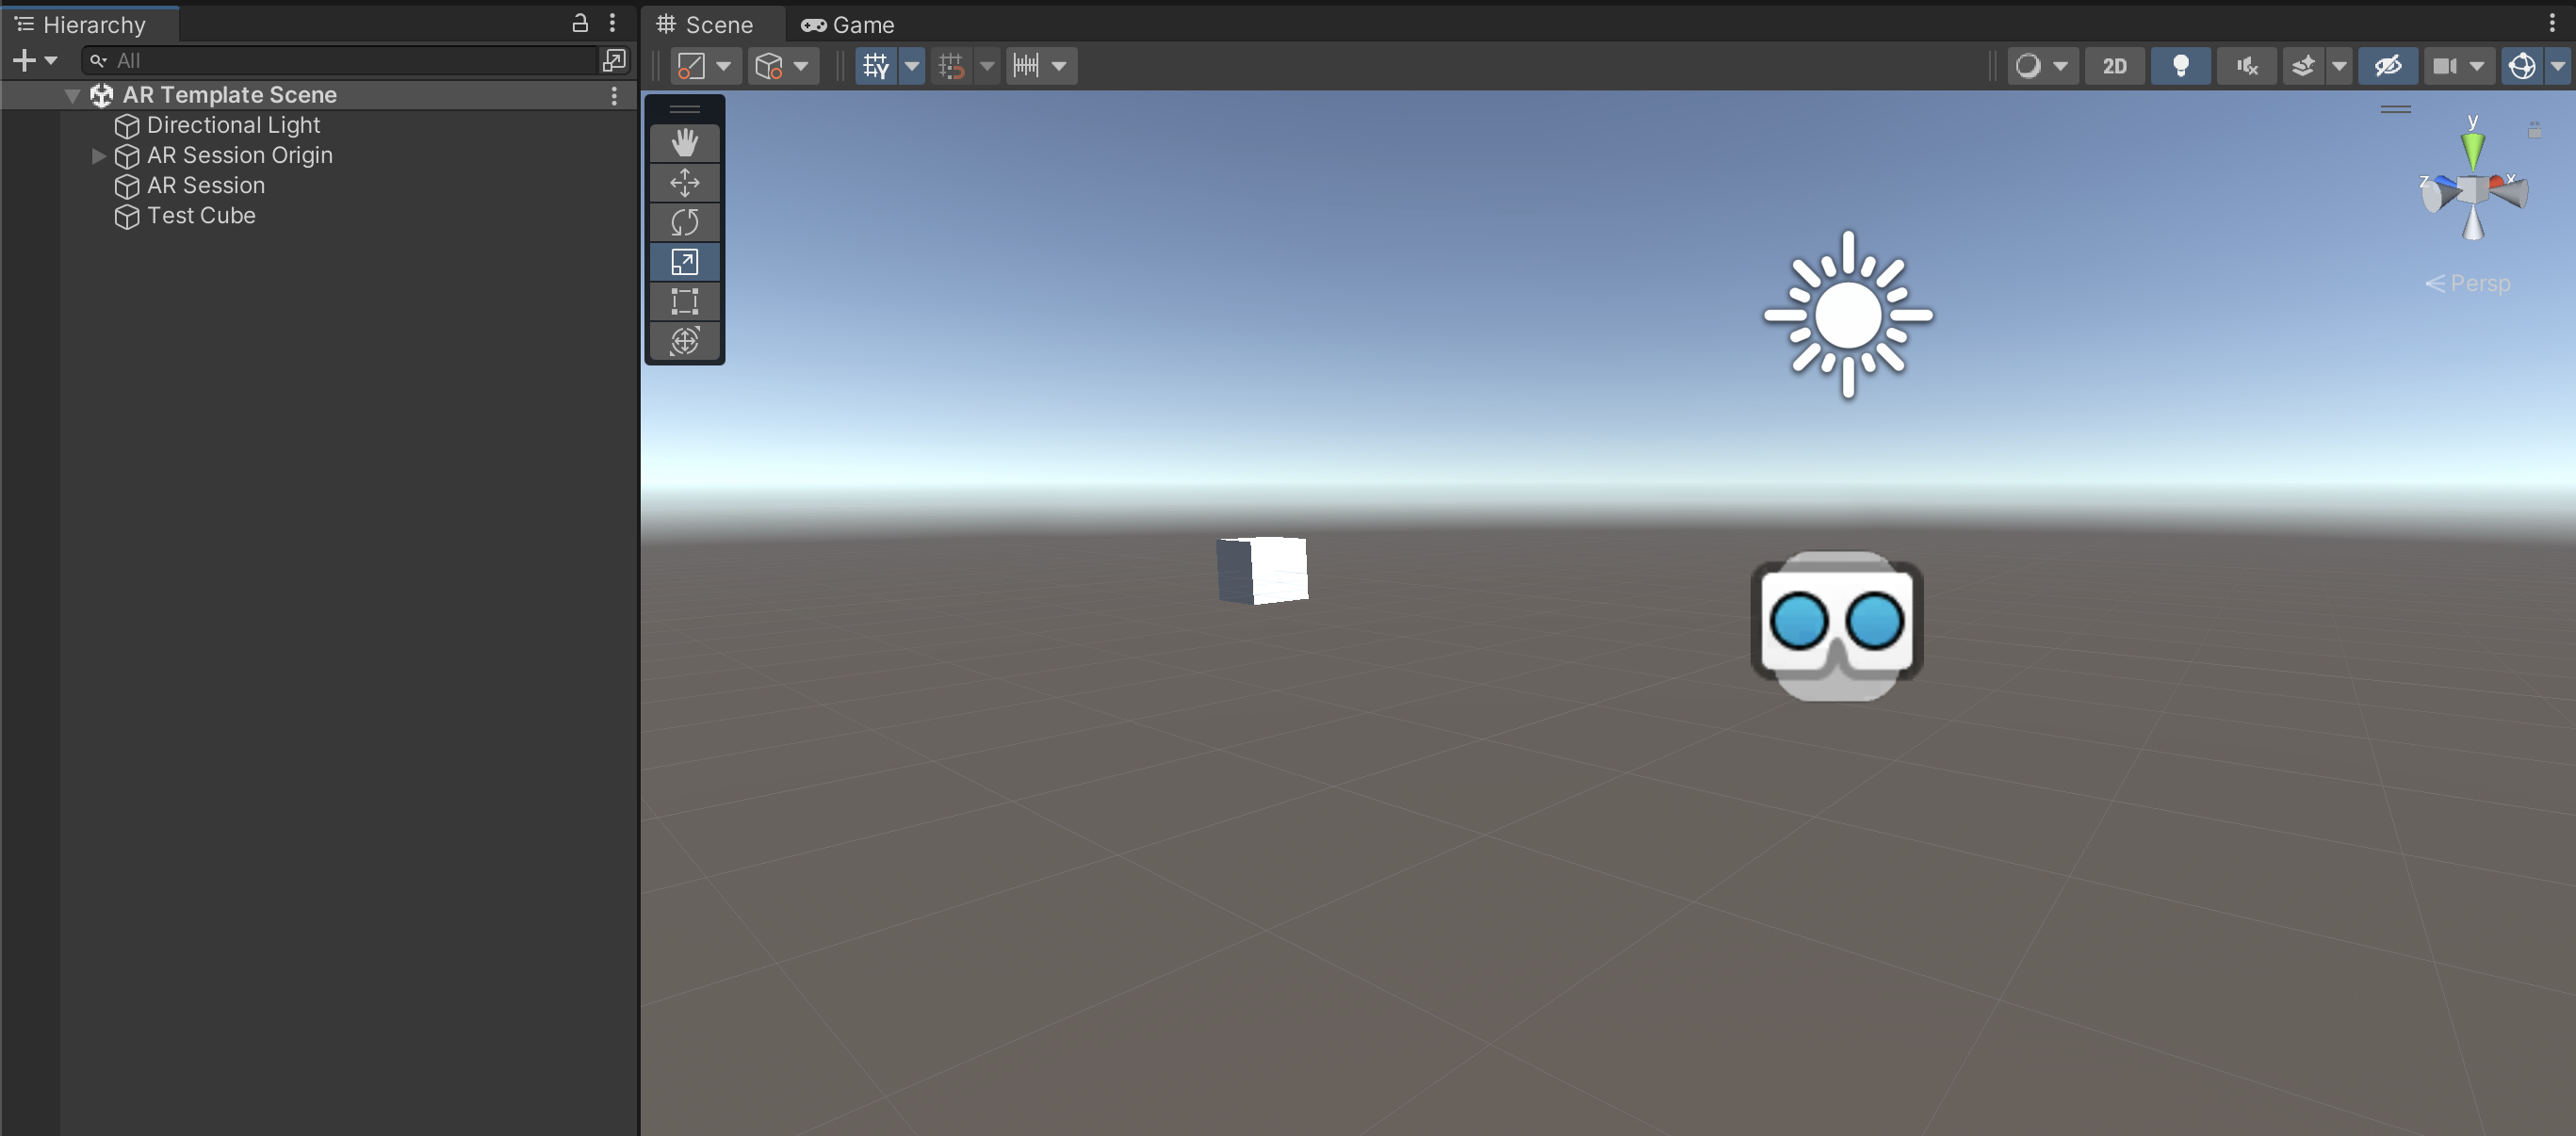This screenshot has height=1136, width=2576.
Task: Select Test Cube in the hierarchy
Action: [200, 216]
